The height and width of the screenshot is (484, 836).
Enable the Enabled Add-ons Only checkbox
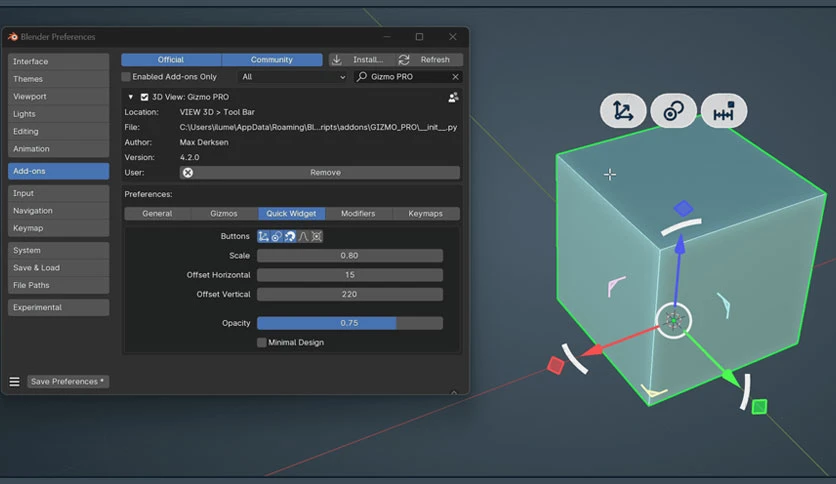coord(126,77)
